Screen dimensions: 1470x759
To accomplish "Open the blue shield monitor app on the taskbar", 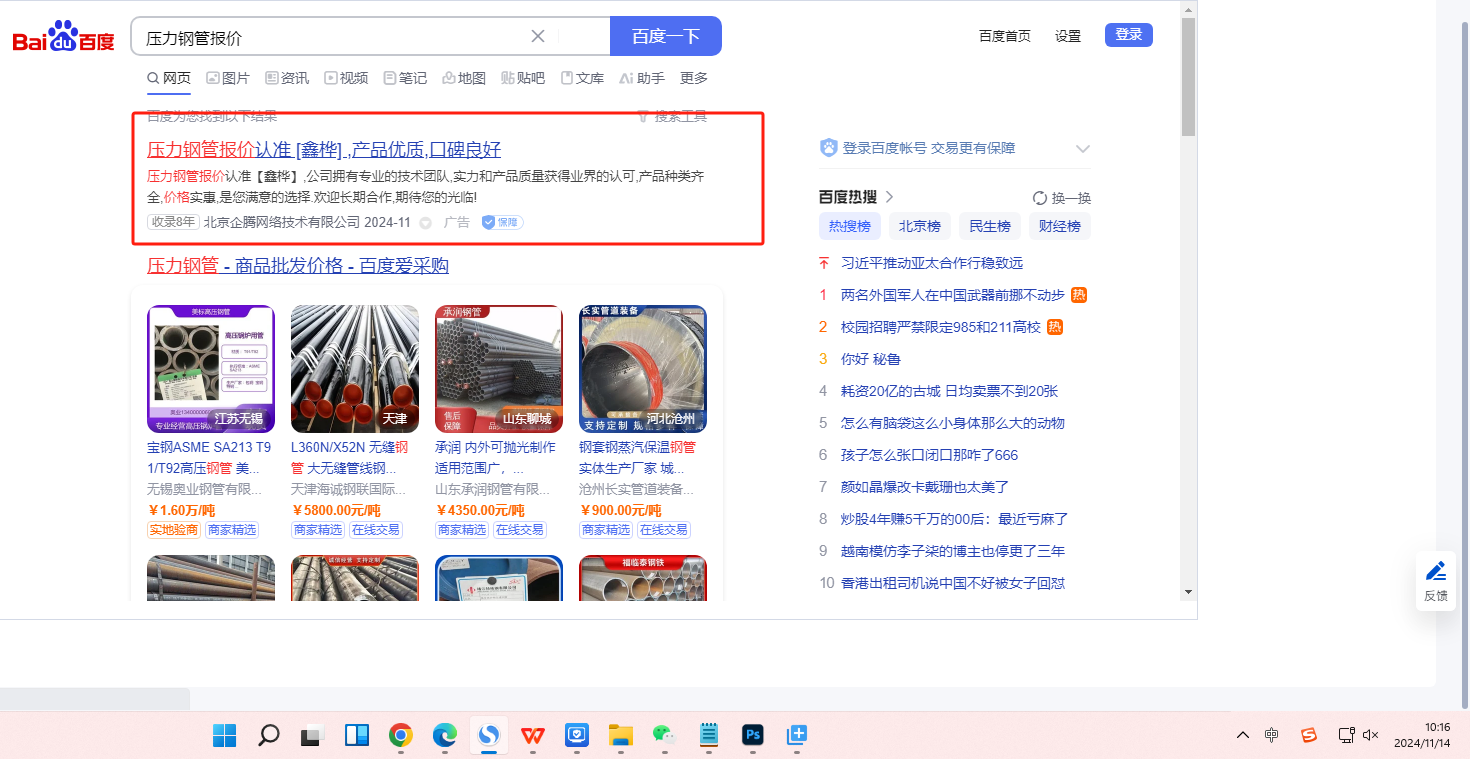I will 577,736.
